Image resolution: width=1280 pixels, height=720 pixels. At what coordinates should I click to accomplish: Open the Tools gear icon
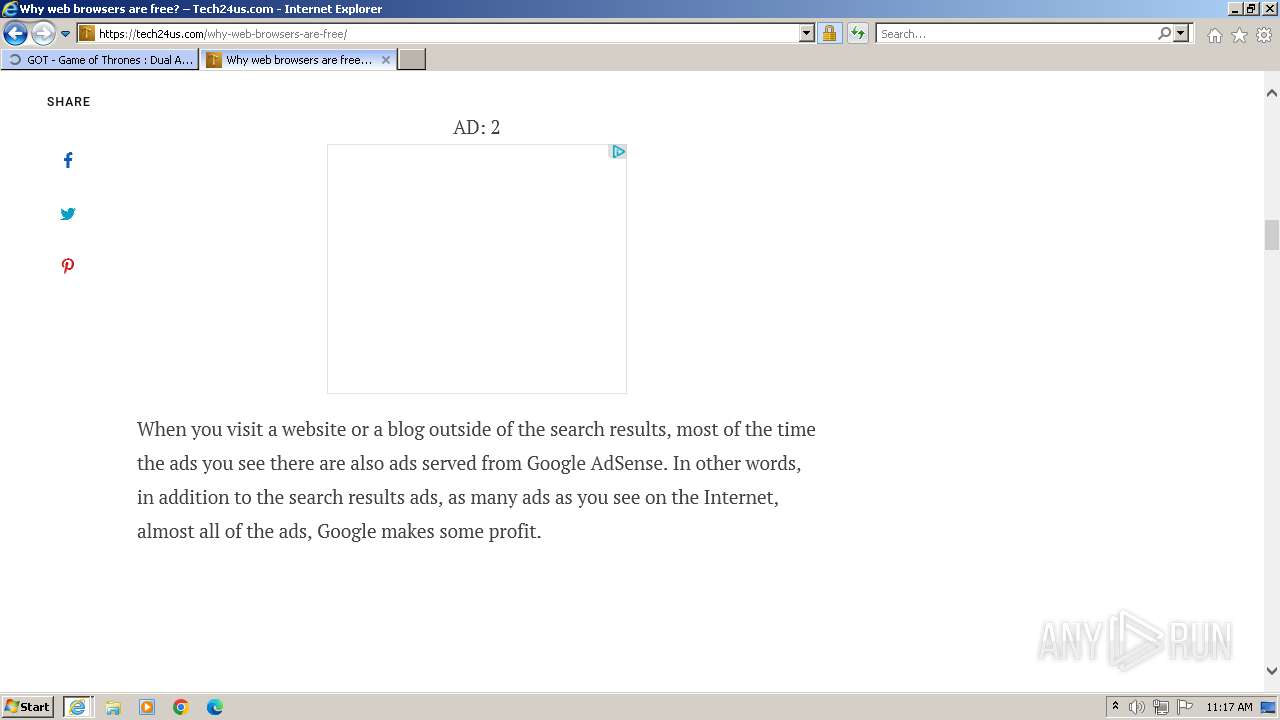pos(1264,35)
